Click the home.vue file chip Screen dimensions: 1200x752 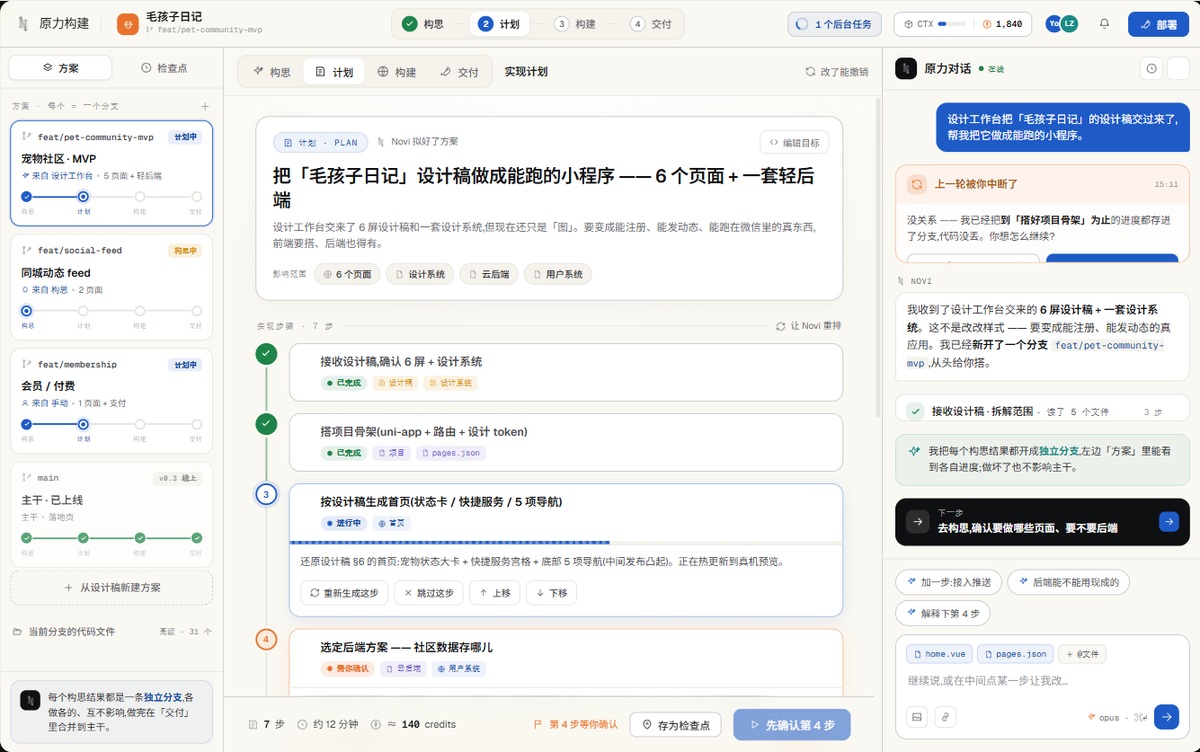click(x=939, y=654)
